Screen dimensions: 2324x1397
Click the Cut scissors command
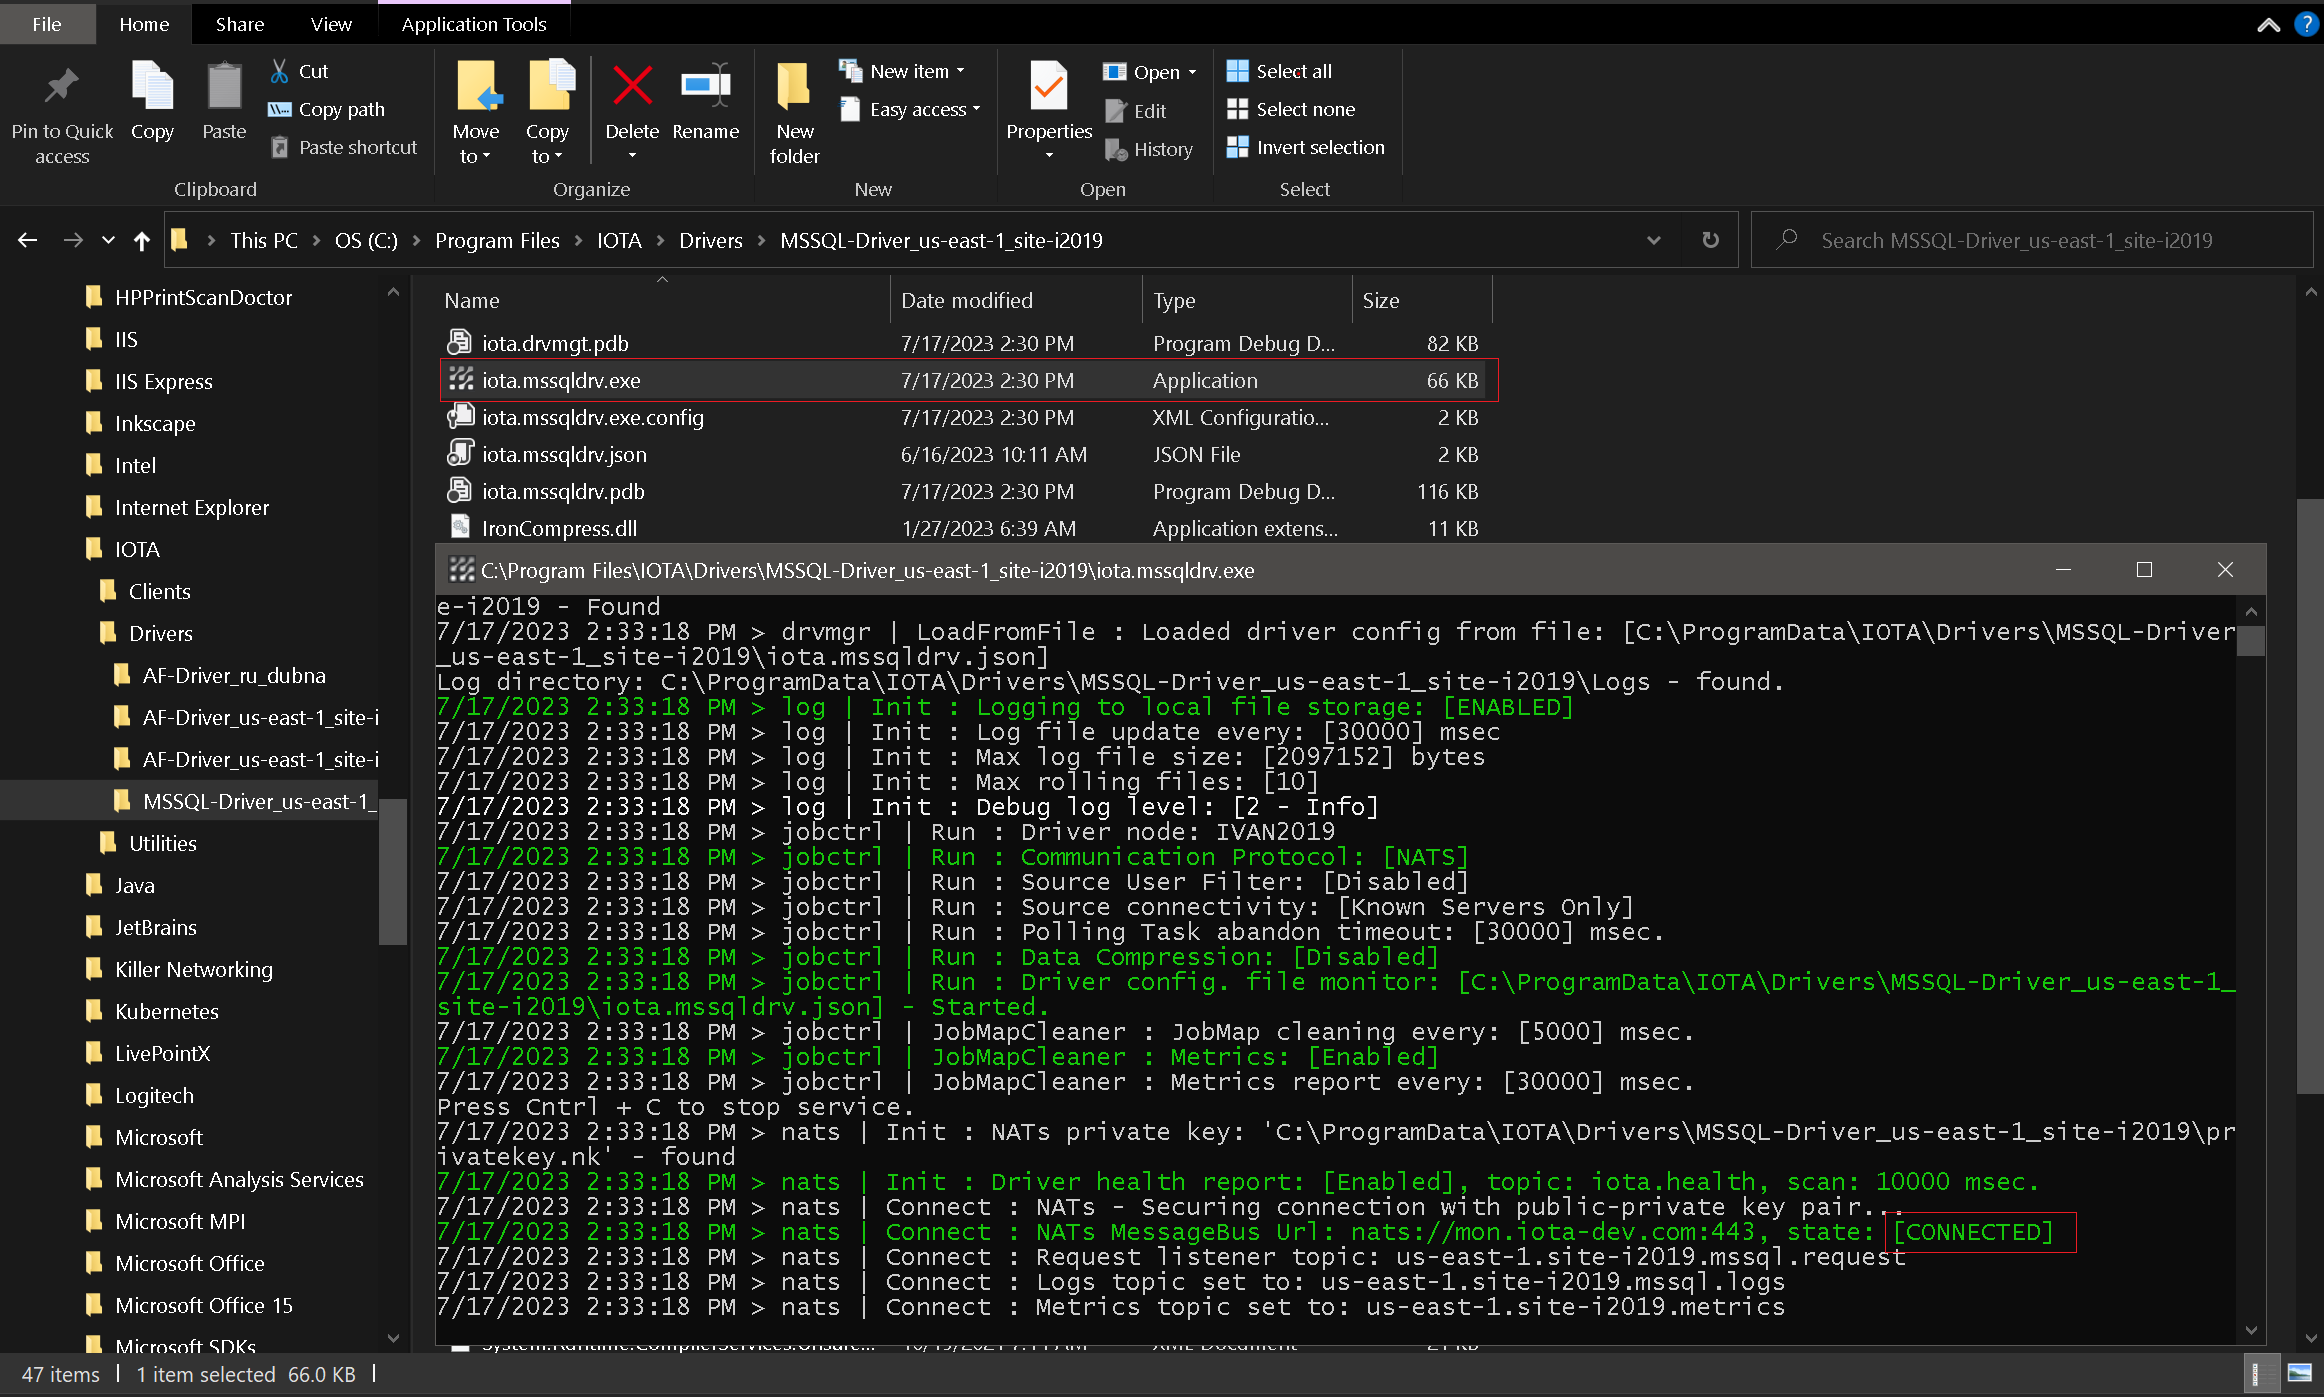(x=299, y=71)
